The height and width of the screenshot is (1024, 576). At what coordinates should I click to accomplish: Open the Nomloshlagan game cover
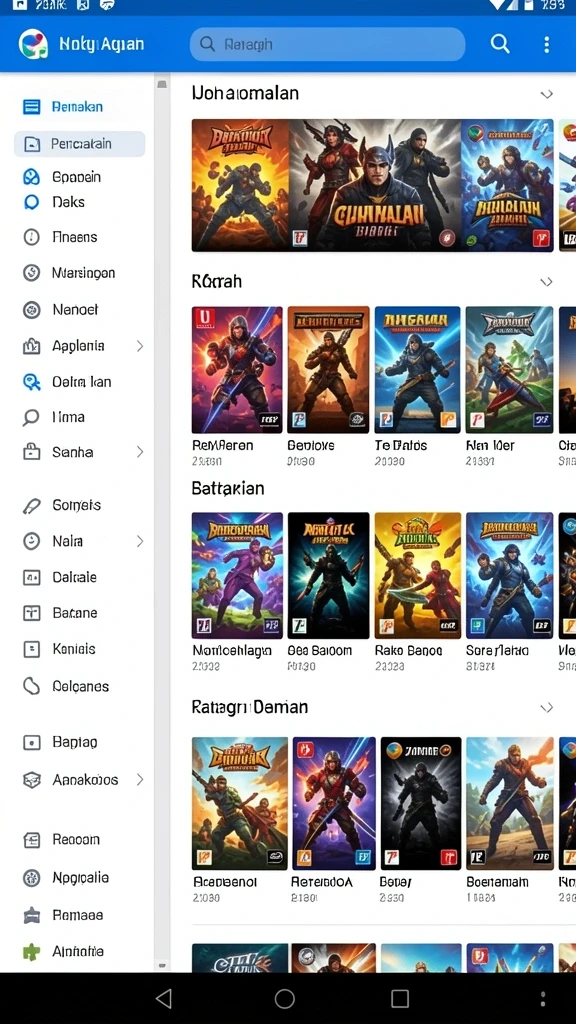(237, 575)
